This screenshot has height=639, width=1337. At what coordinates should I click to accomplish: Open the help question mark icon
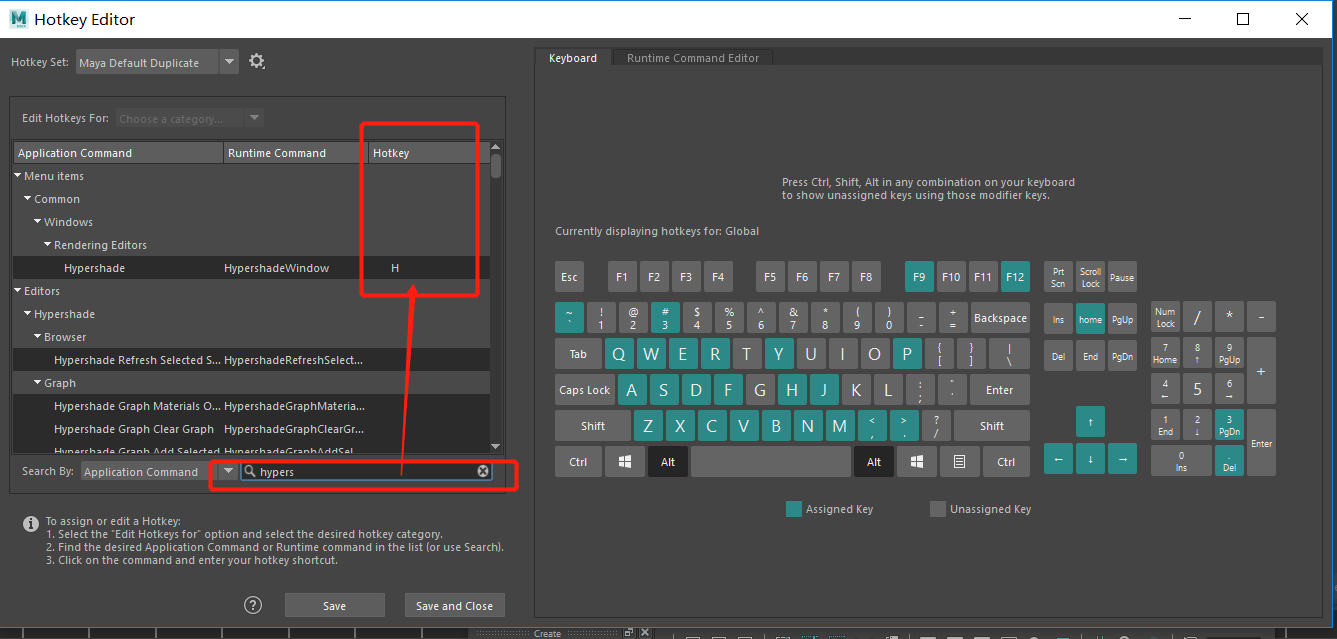(253, 605)
